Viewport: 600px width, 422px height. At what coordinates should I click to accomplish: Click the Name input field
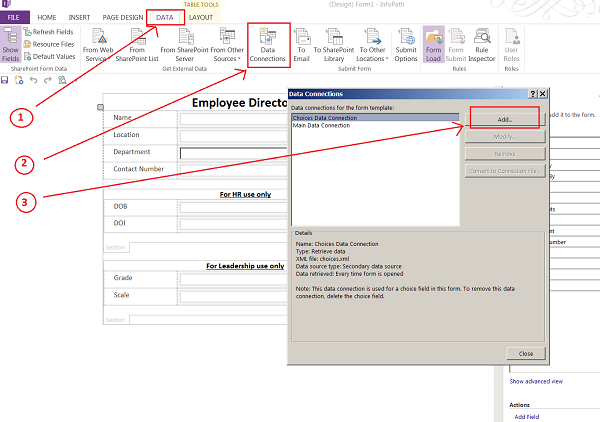coord(234,119)
